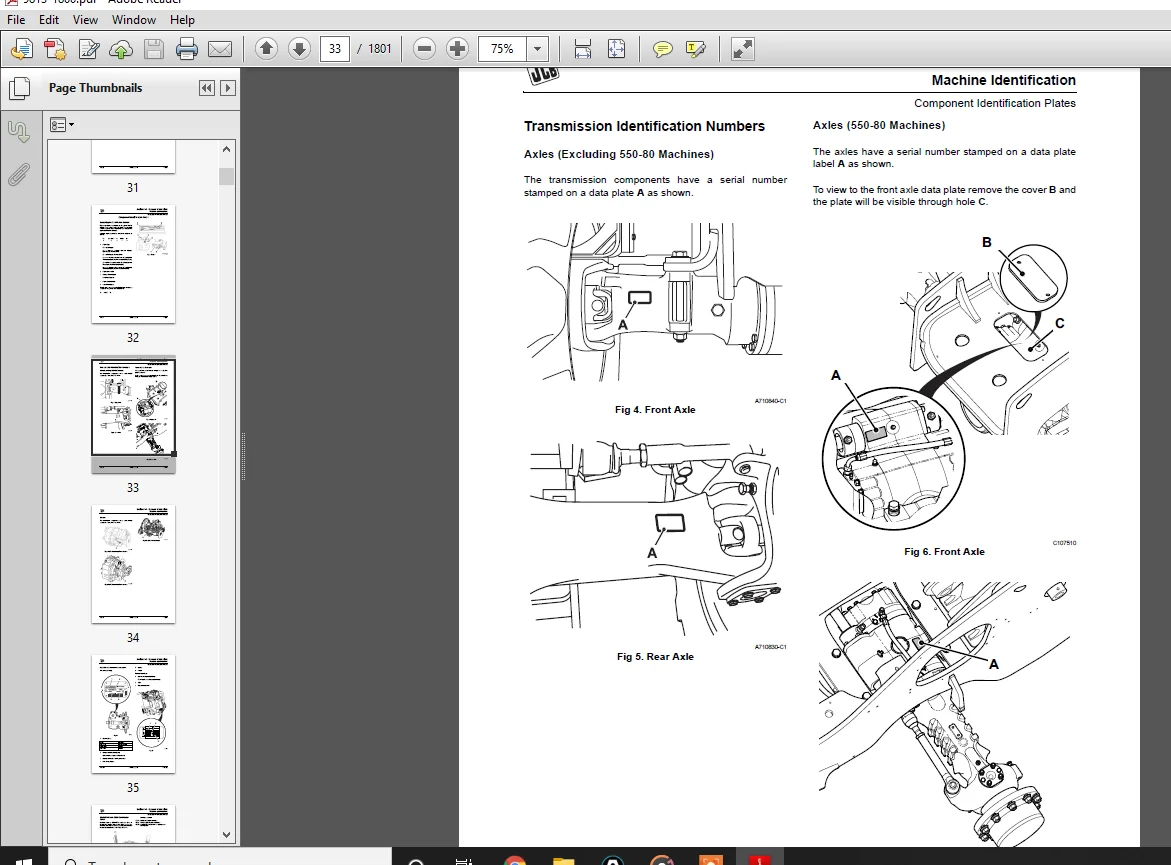Click the 'Component Identification Plates' text
Screen dimensions: 1171x865
995,103
